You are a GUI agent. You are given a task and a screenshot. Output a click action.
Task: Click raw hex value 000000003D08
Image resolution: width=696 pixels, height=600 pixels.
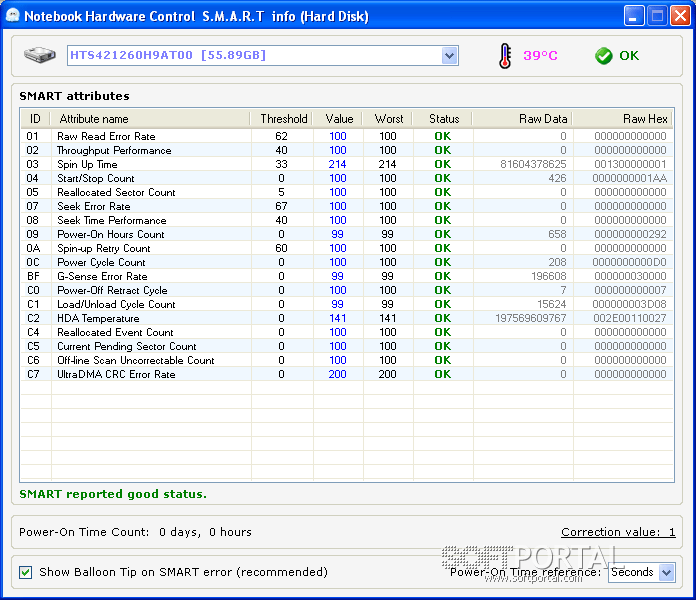(629, 304)
